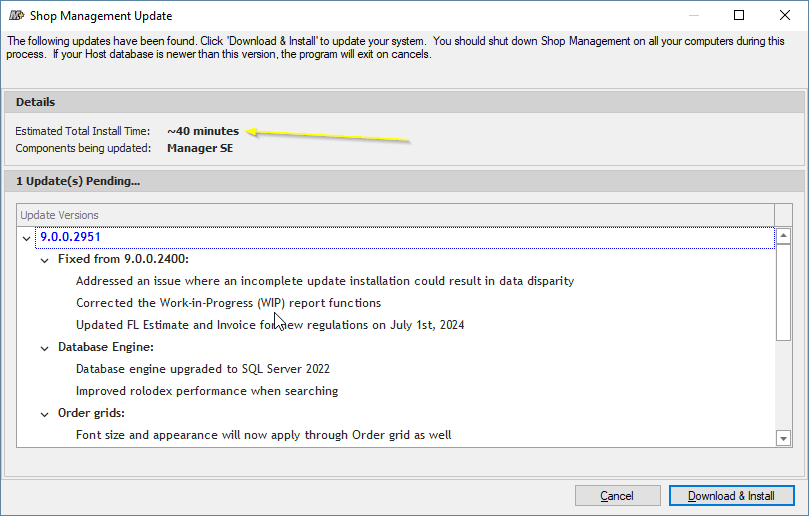Select 'Database engine upgraded to SQL Server 2022'
The height and width of the screenshot is (516, 809).
pyautogui.click(x=203, y=369)
